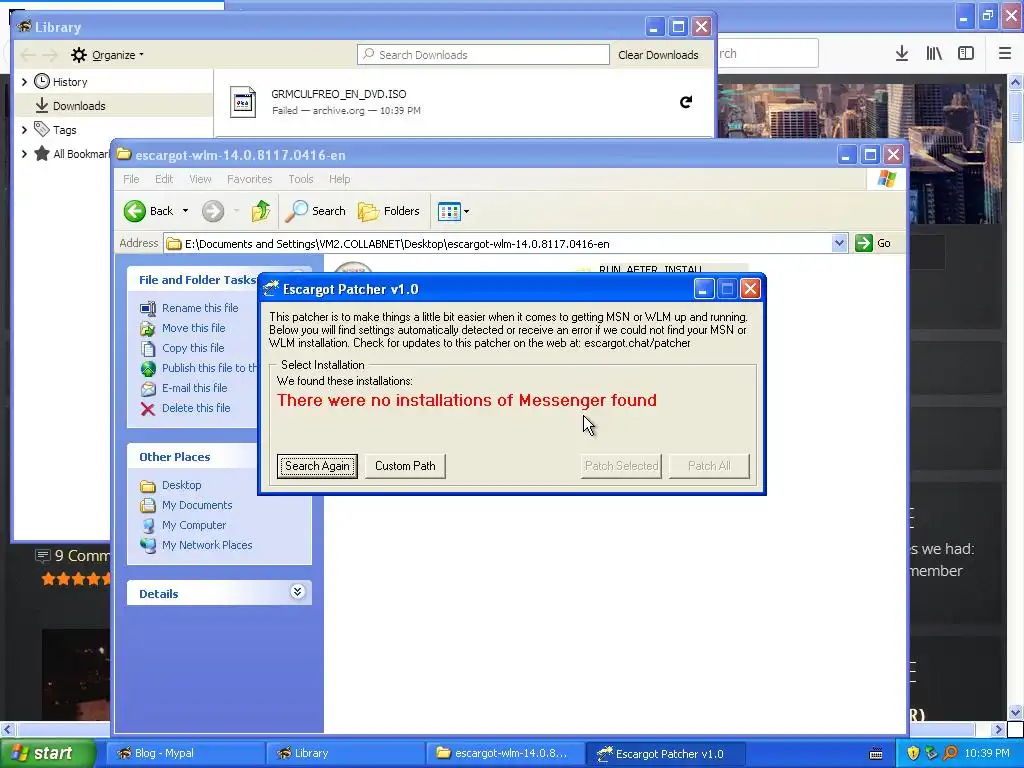Click the Up folder icon in Explorer
This screenshot has width=1024, height=768.
(x=261, y=211)
